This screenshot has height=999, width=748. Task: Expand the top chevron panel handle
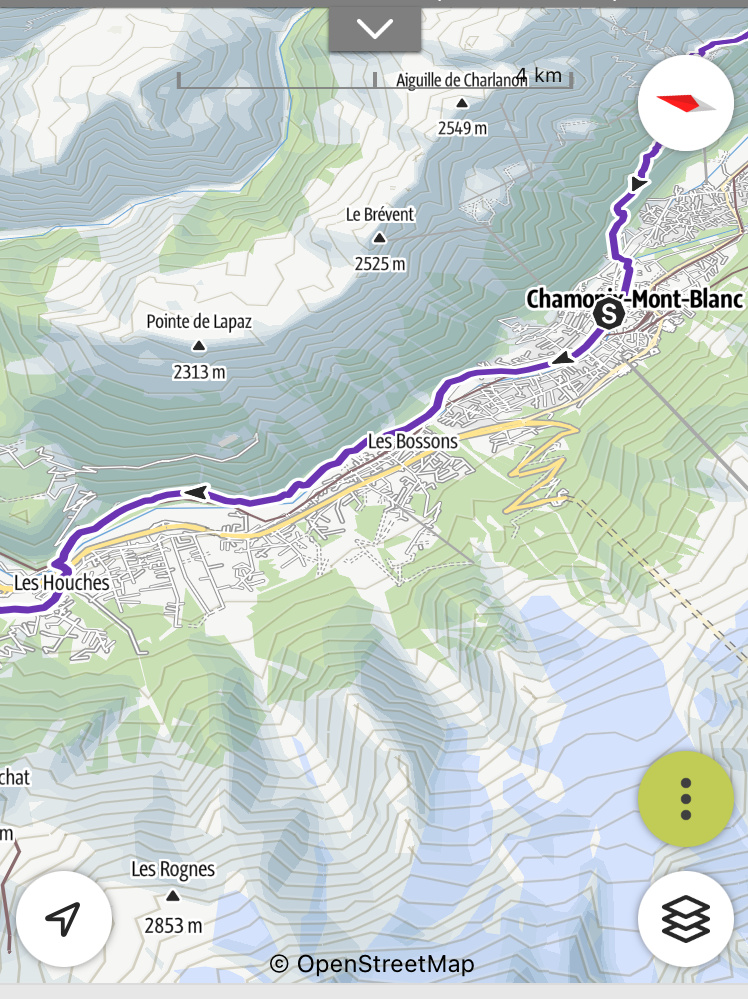click(375, 29)
